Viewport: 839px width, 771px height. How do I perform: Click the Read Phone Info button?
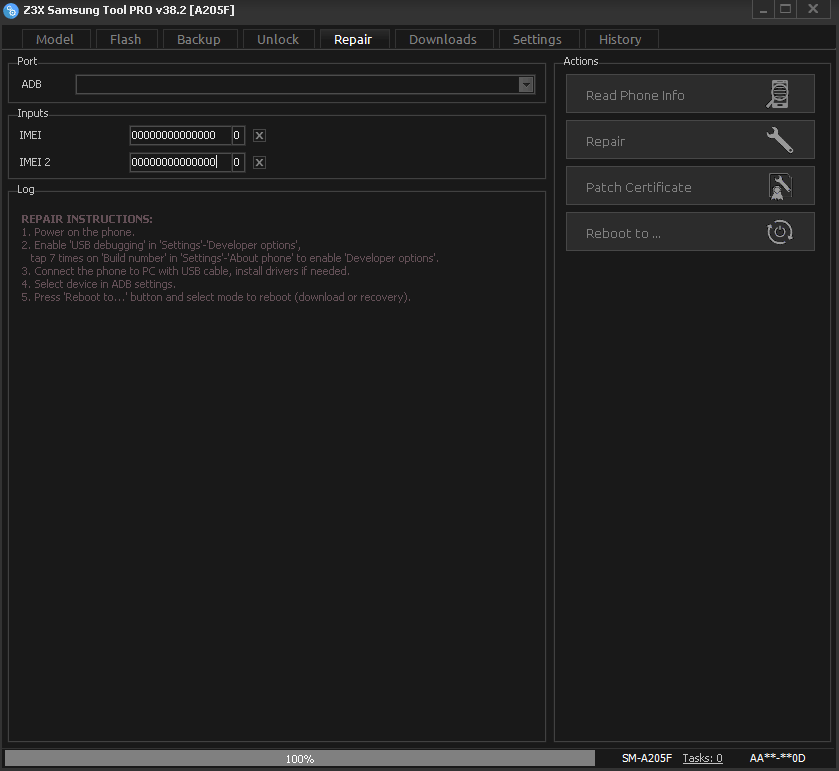coord(690,94)
